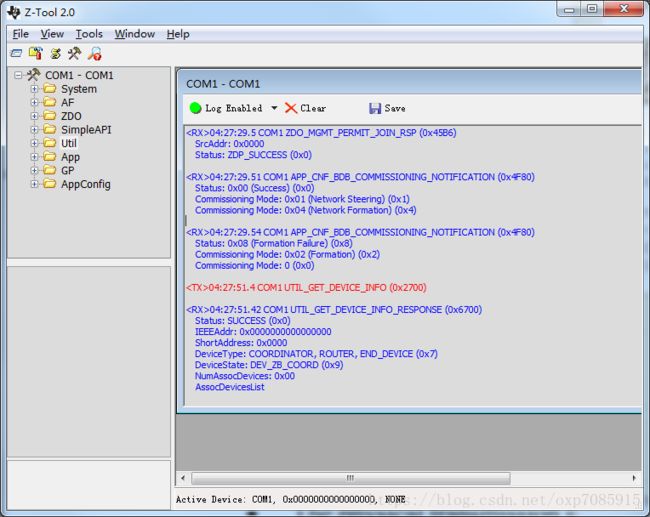Viewport: 650px width, 517px height.
Task: Click the first toolbar icon below File
Action: coord(17,53)
